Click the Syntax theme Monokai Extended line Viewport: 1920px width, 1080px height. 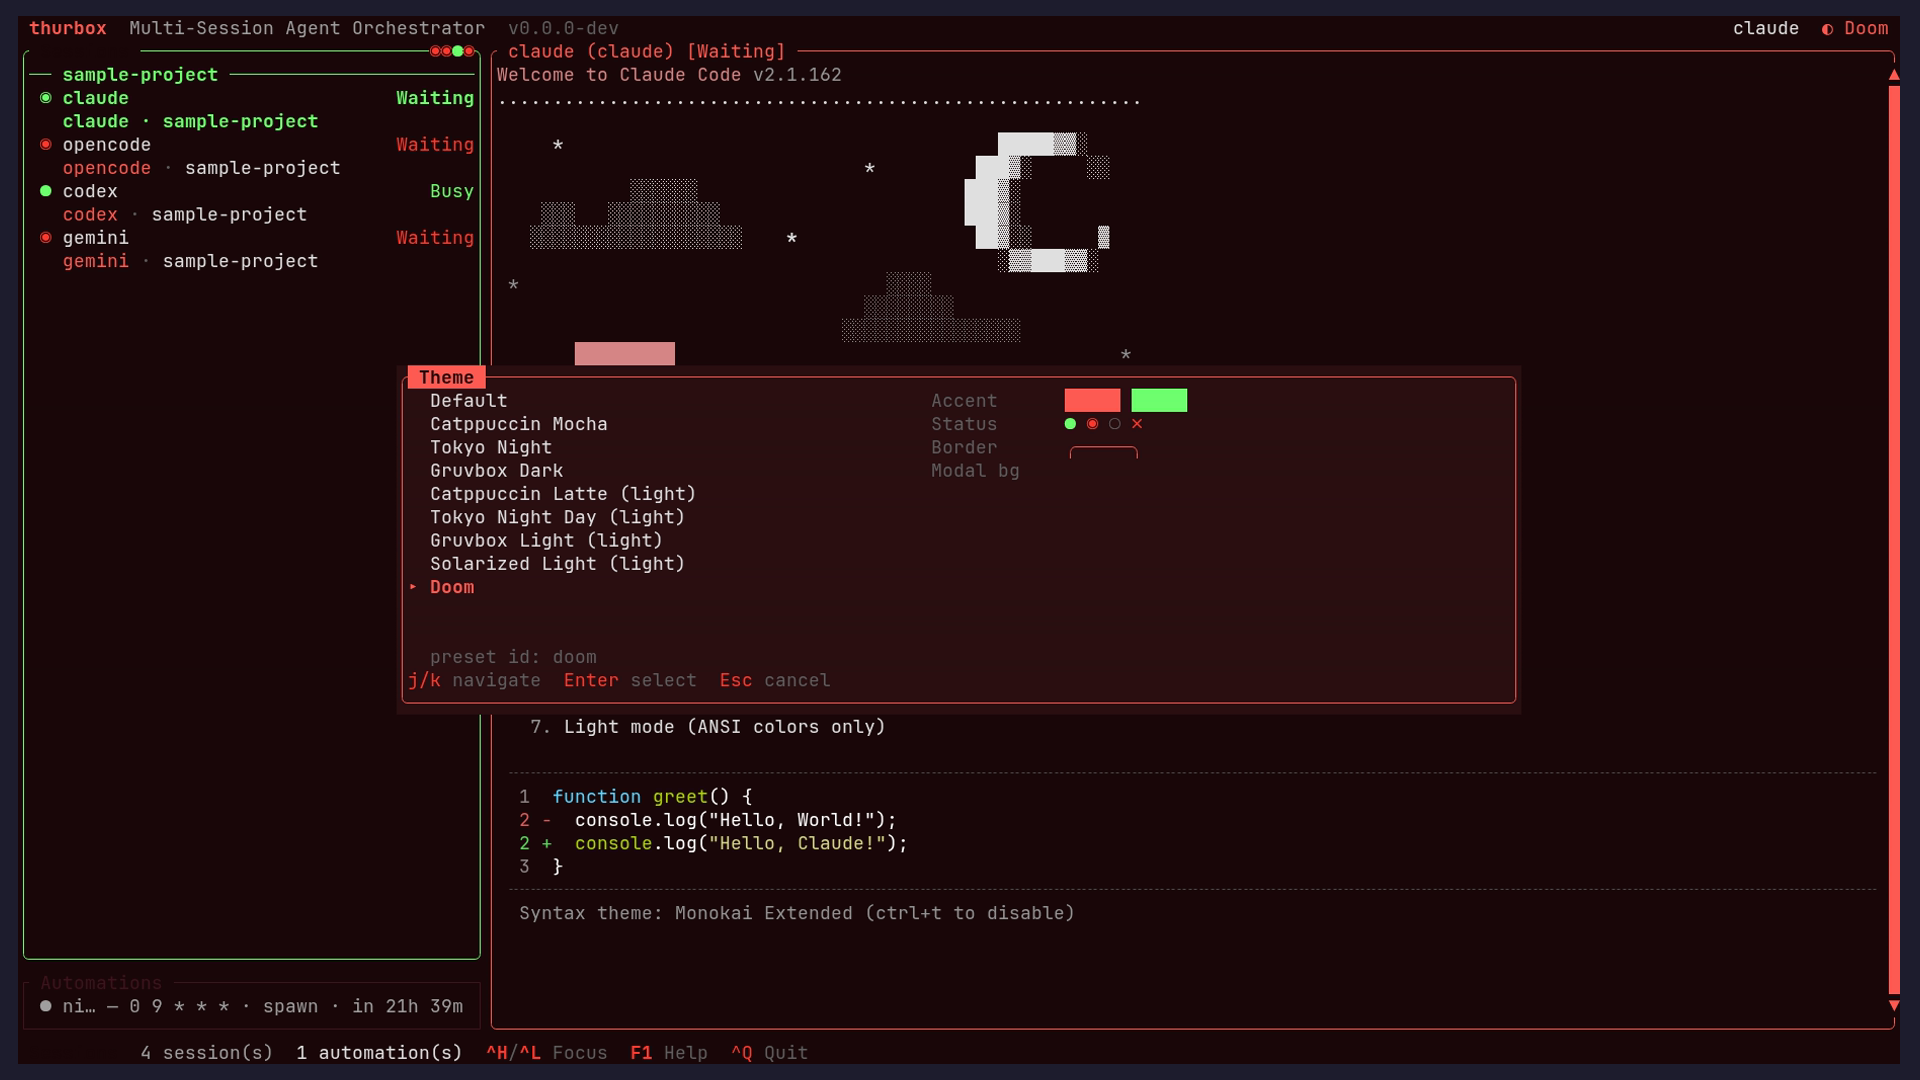click(797, 913)
